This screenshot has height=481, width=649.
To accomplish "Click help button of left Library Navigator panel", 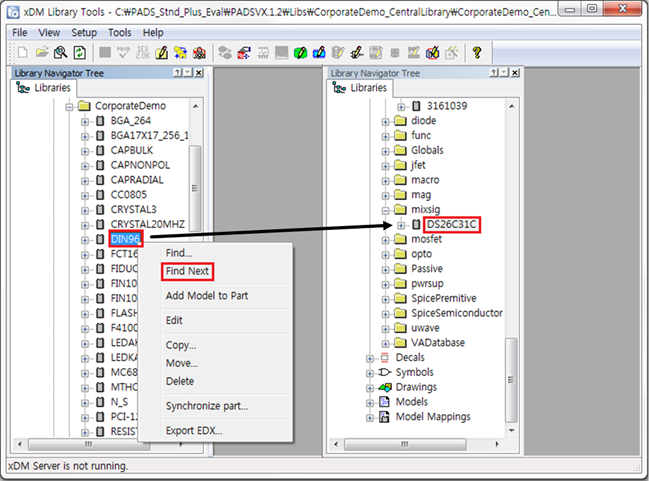I will tap(178, 73).
